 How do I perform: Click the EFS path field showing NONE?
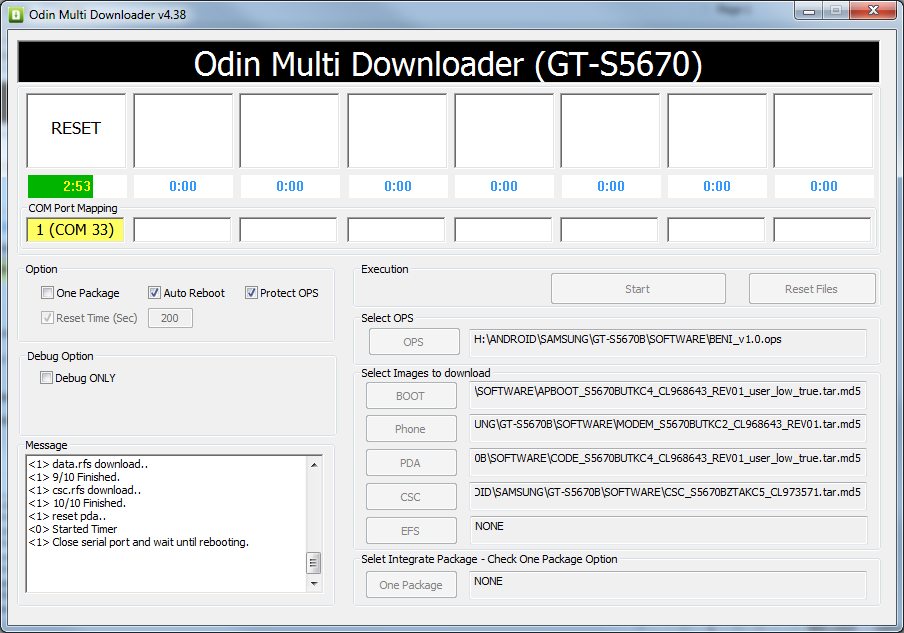pos(668,530)
